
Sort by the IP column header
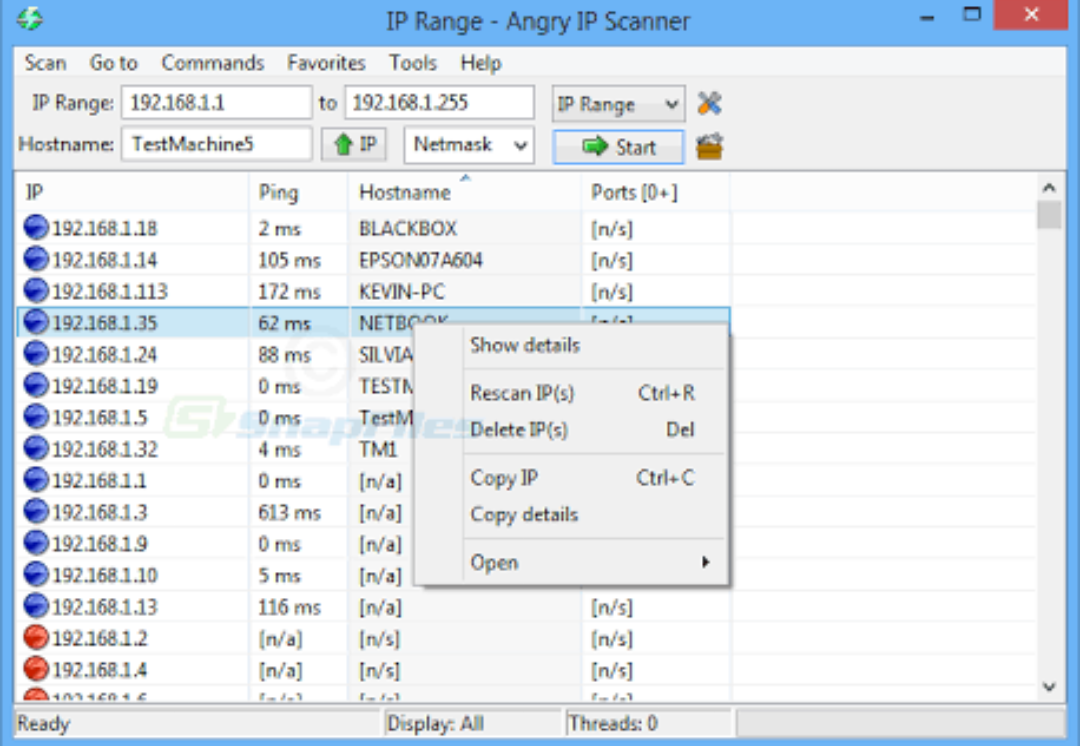pos(132,192)
